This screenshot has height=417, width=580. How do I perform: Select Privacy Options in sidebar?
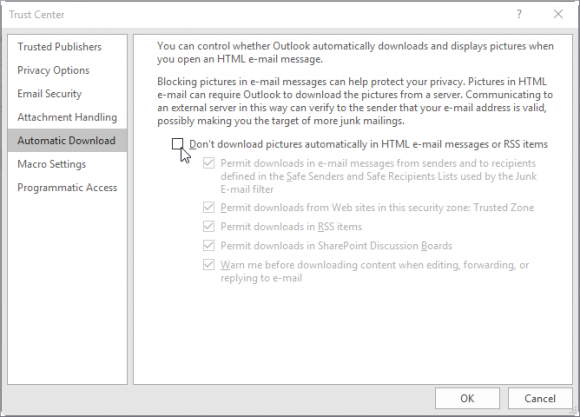coord(53,70)
